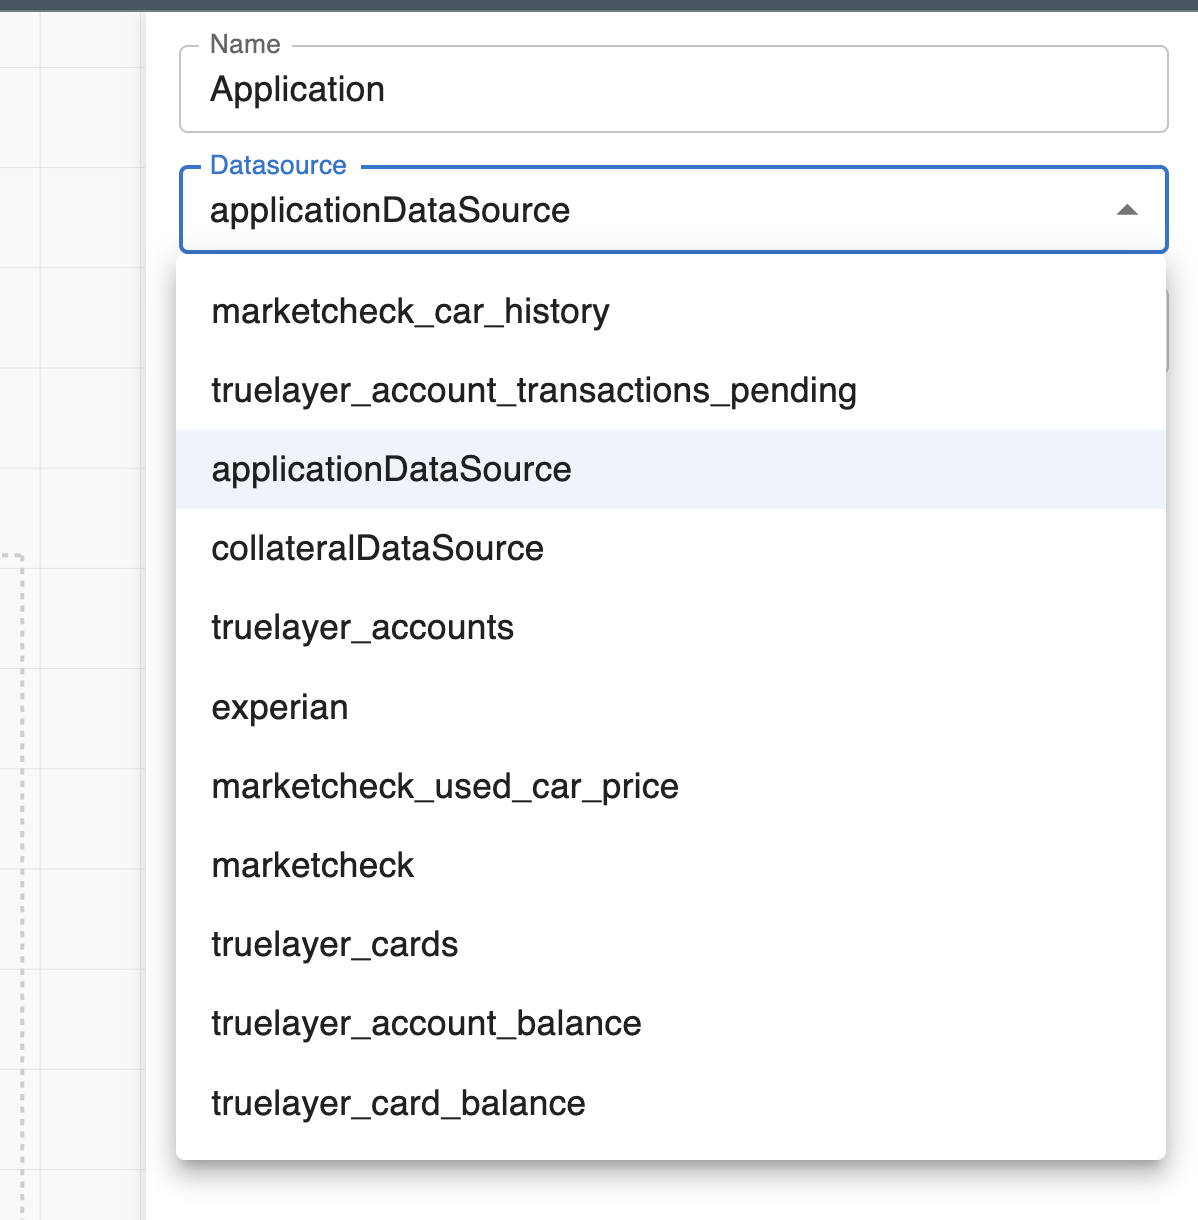Choose truelayer_account_balance option
Screen dimensions: 1198x1220
tap(426, 1023)
